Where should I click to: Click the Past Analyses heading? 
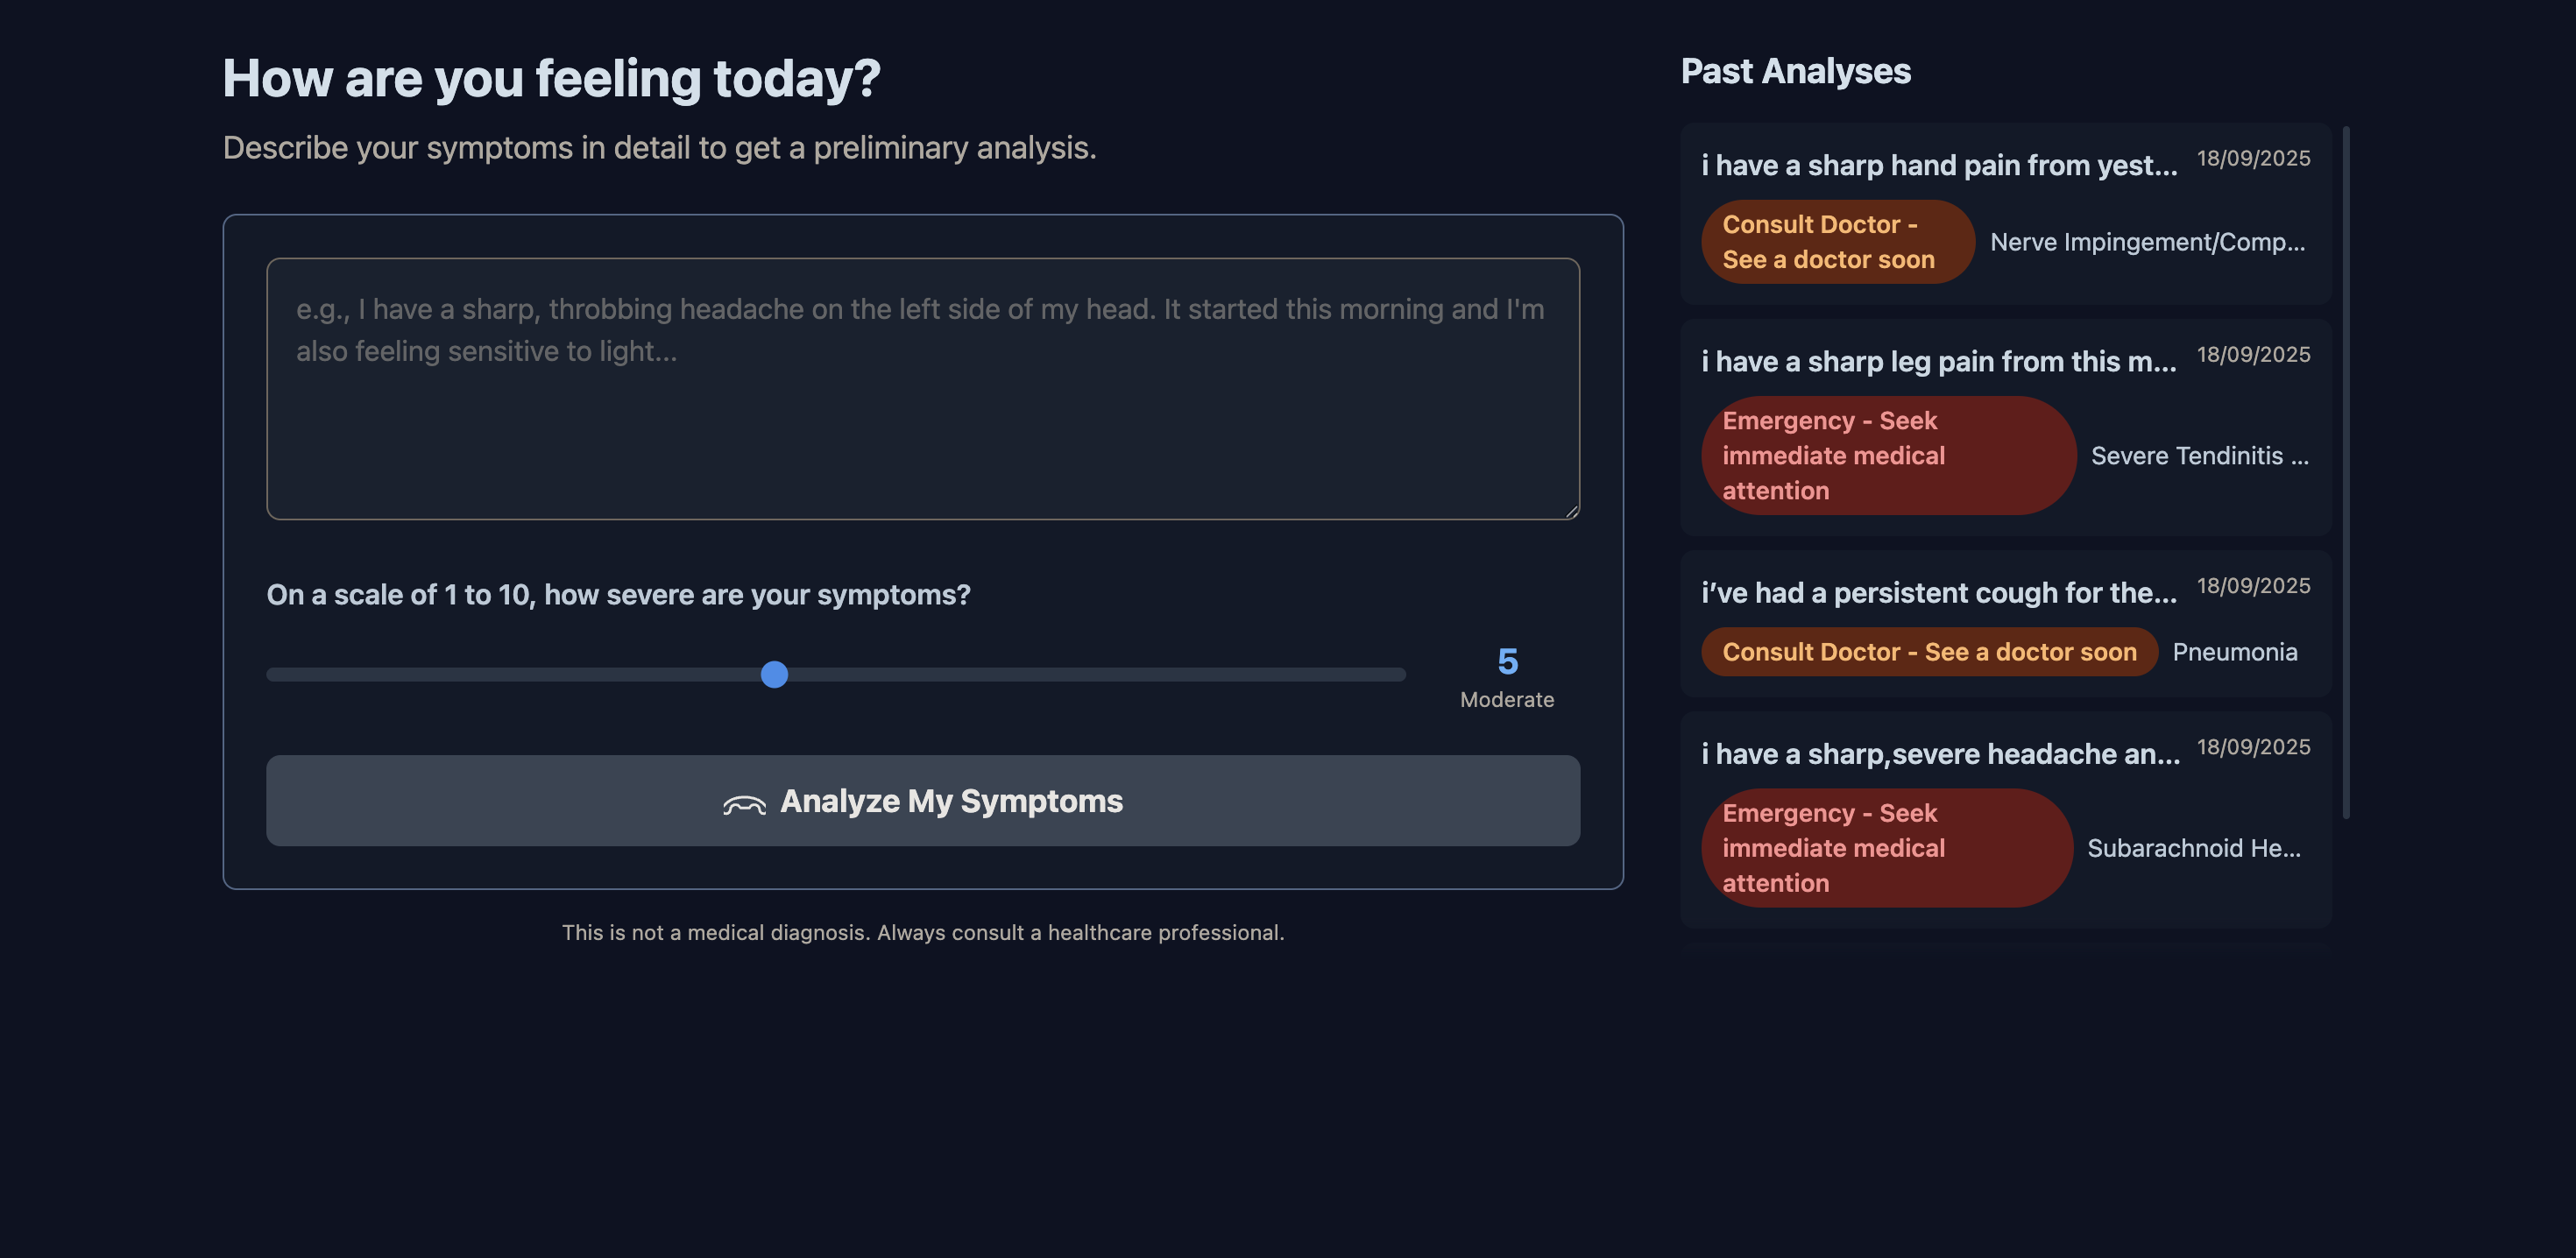1795,71
